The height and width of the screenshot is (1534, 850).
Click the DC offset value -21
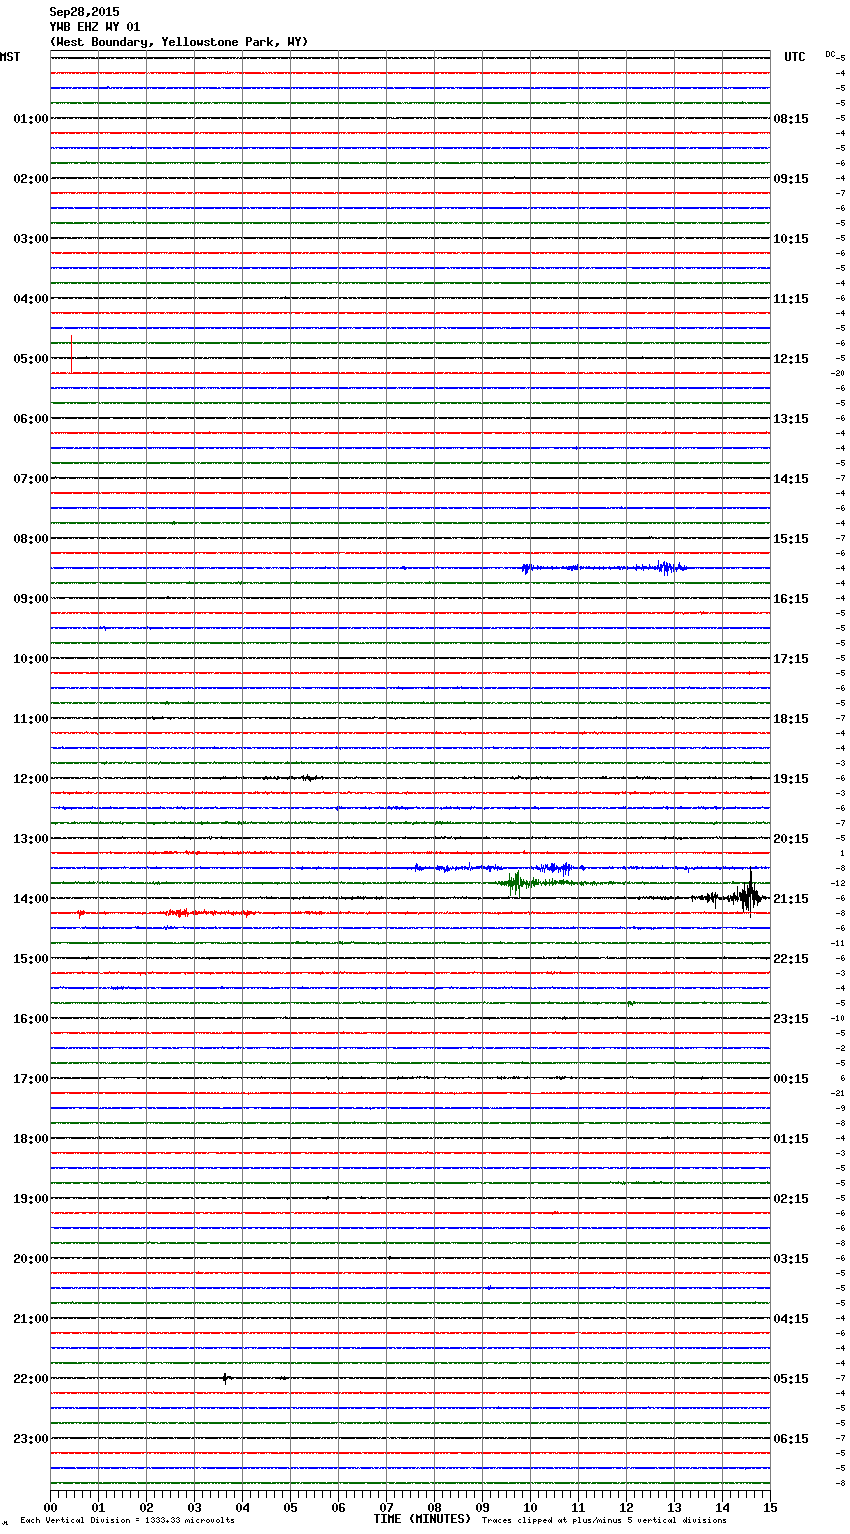[x=838, y=1093]
